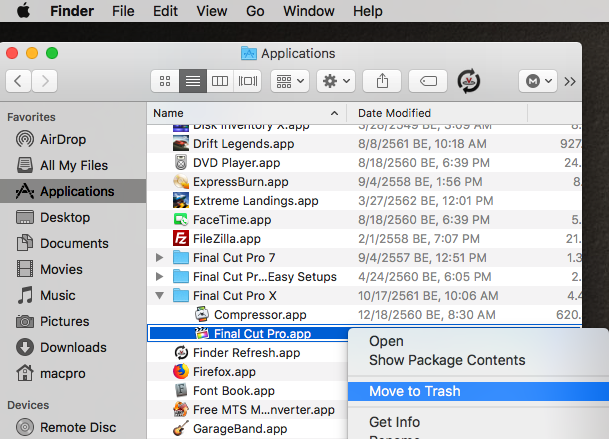Viewport: 609px width, 439px height.
Task: Show more toolbar items with double chevron
Action: coord(570,82)
